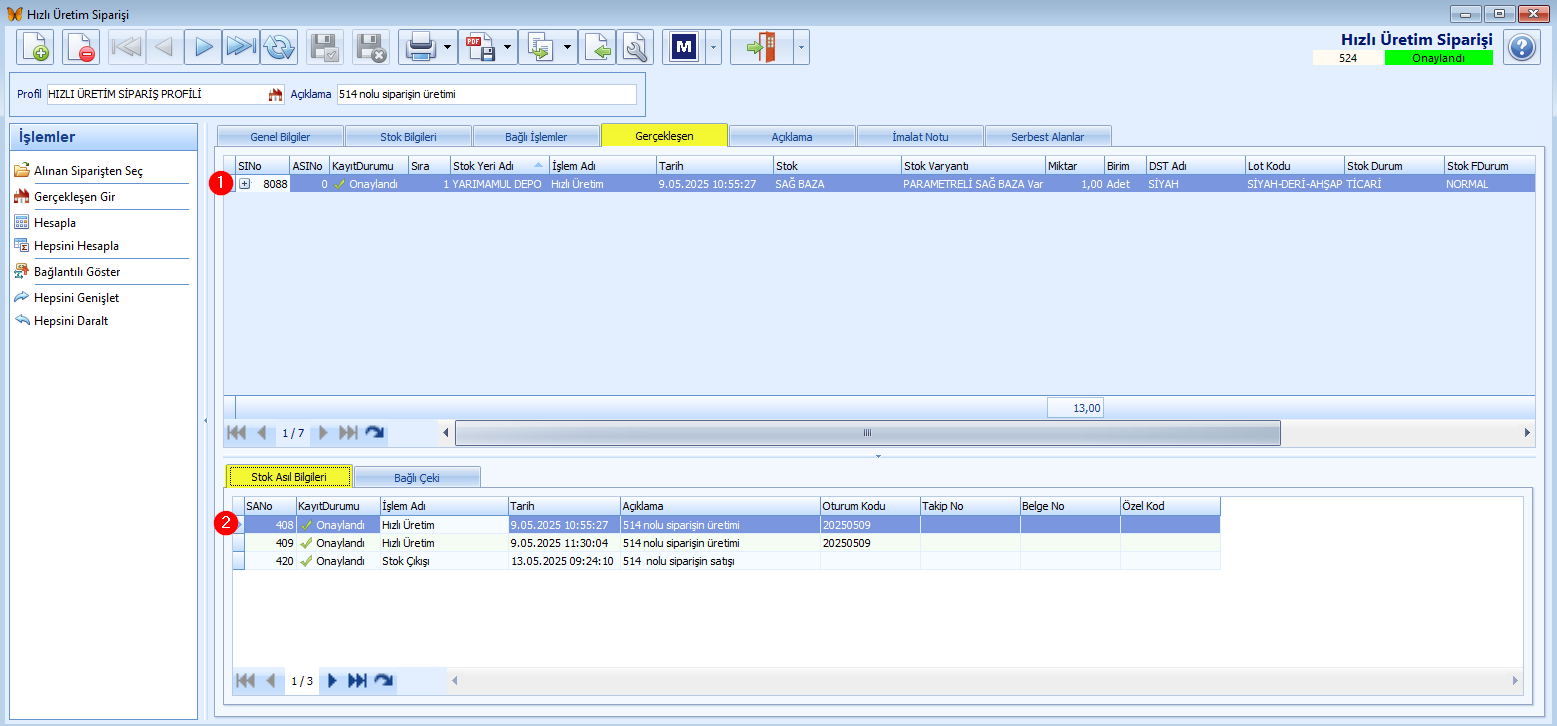1557x726 pixels.
Task: Switch to the Stok Bilgileri tab
Action: 408,137
